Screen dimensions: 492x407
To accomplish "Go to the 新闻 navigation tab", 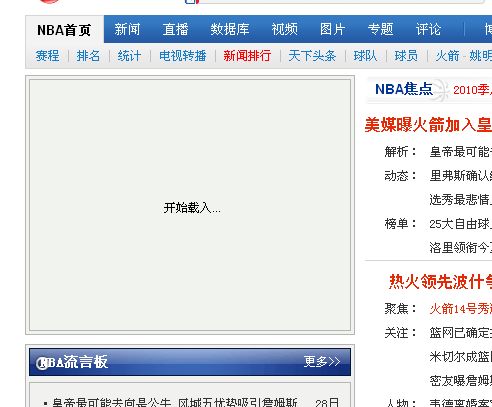I will tap(127, 29).
